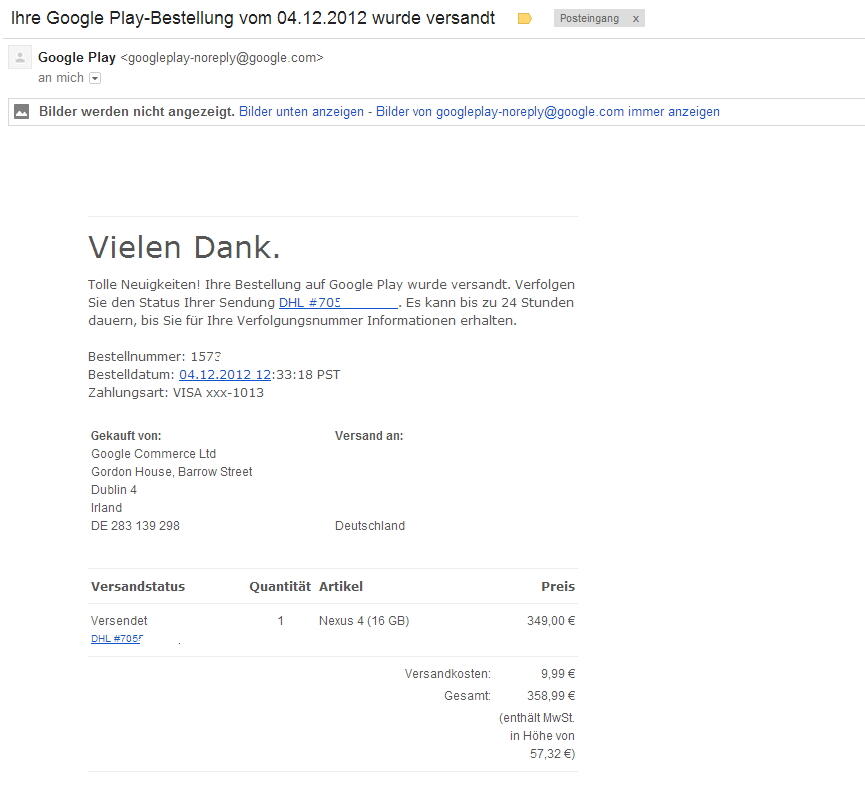
Task: Click 'Bilder werden nicht angezeigt.' notice text
Action: (x=137, y=111)
